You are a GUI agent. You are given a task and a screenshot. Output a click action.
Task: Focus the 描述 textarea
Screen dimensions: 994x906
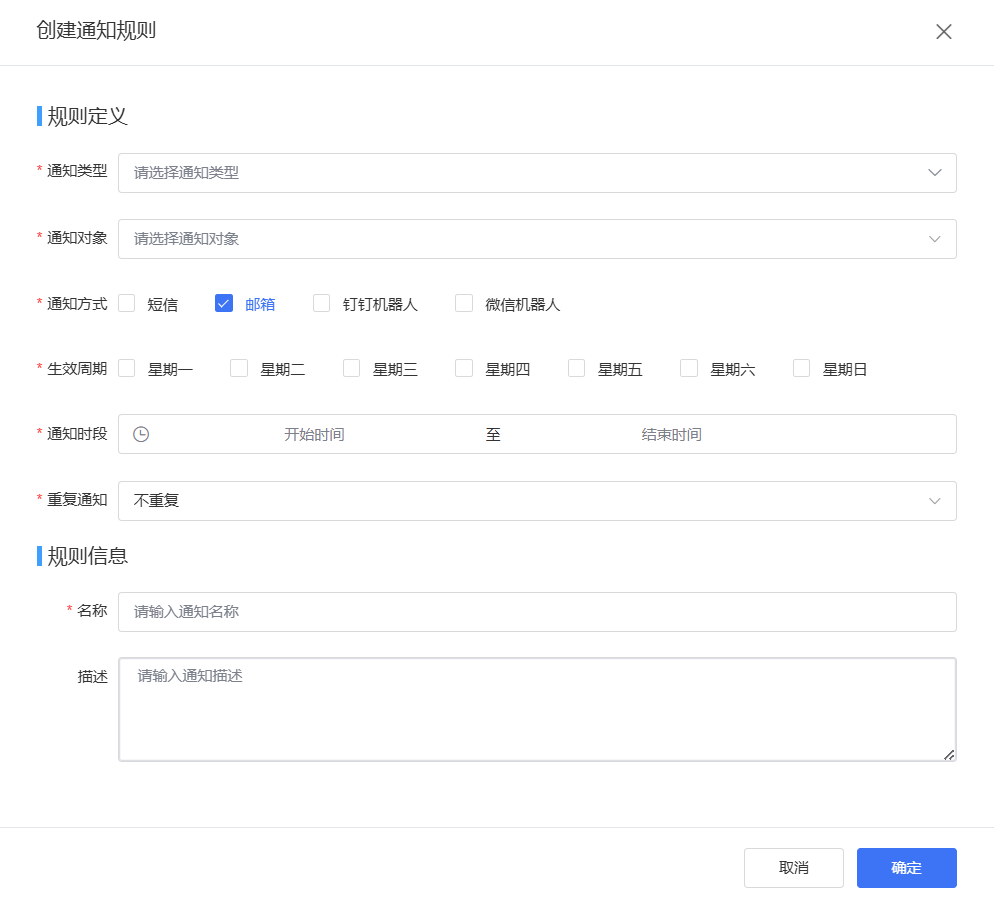[537, 709]
